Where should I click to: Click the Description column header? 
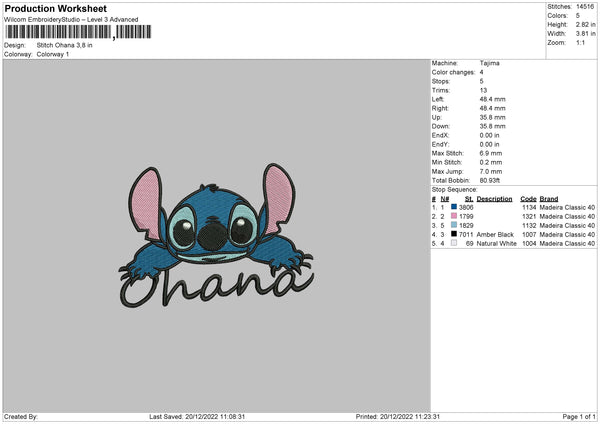pos(494,199)
